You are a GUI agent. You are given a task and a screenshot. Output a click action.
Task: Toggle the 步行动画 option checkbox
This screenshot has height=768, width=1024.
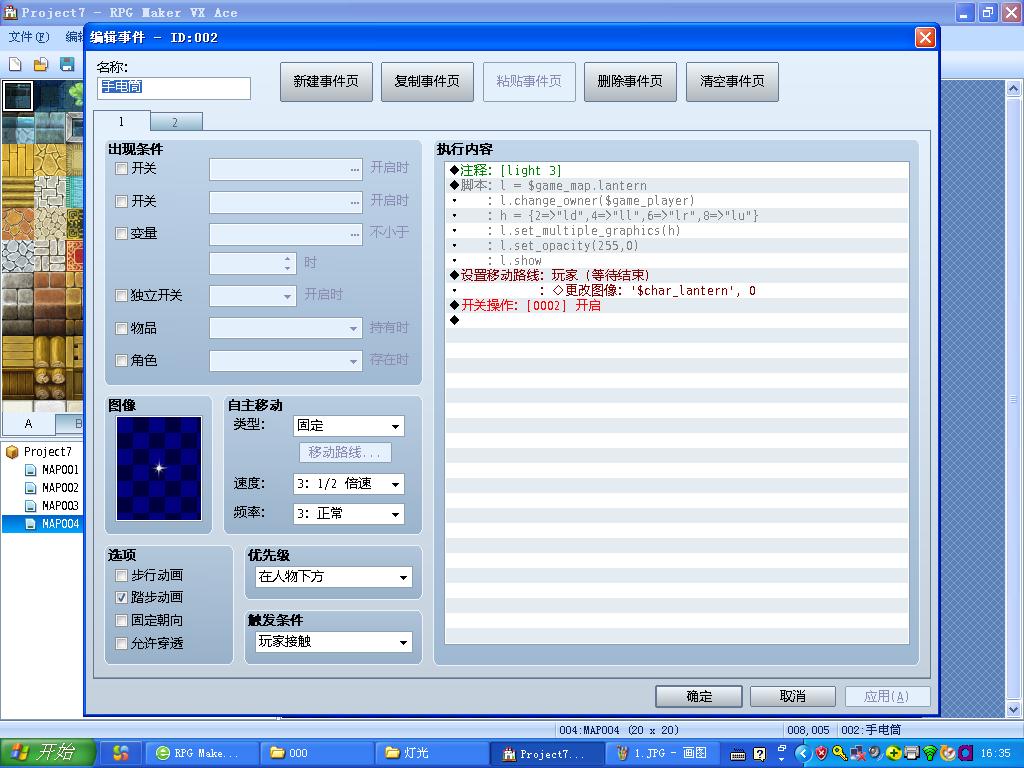click(121, 575)
